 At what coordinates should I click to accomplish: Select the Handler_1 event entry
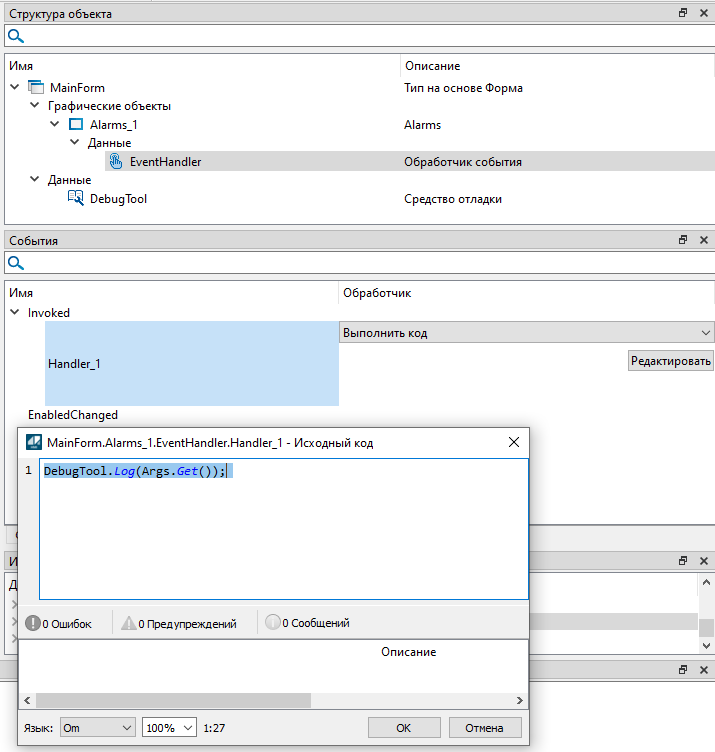(74, 364)
